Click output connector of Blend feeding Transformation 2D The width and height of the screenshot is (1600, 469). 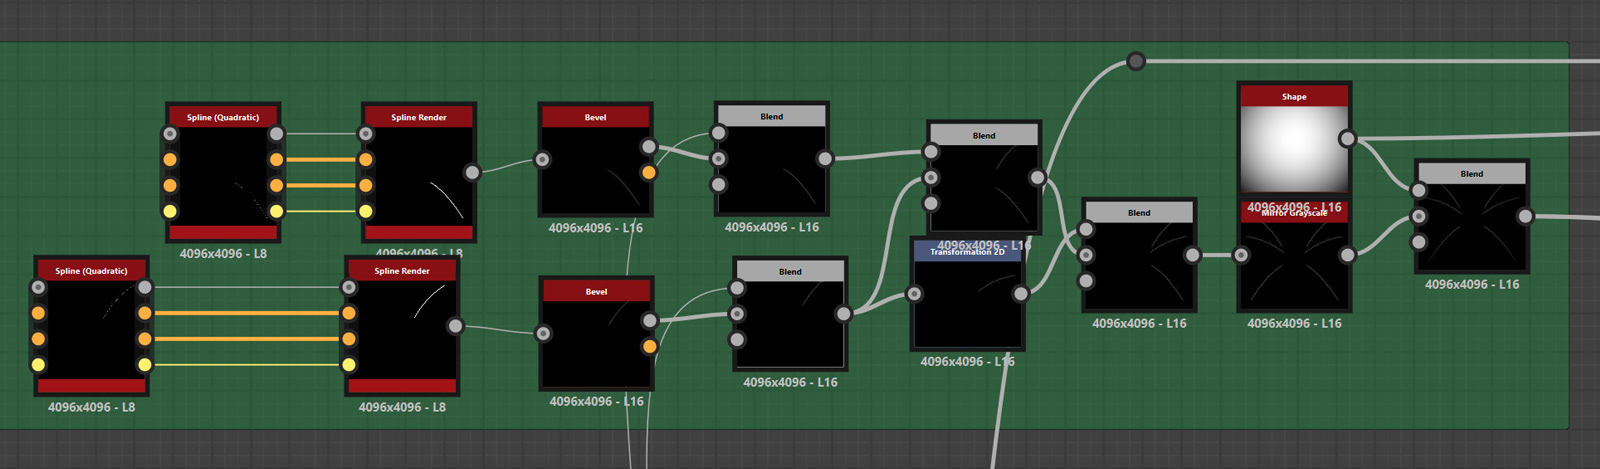[x=843, y=313]
